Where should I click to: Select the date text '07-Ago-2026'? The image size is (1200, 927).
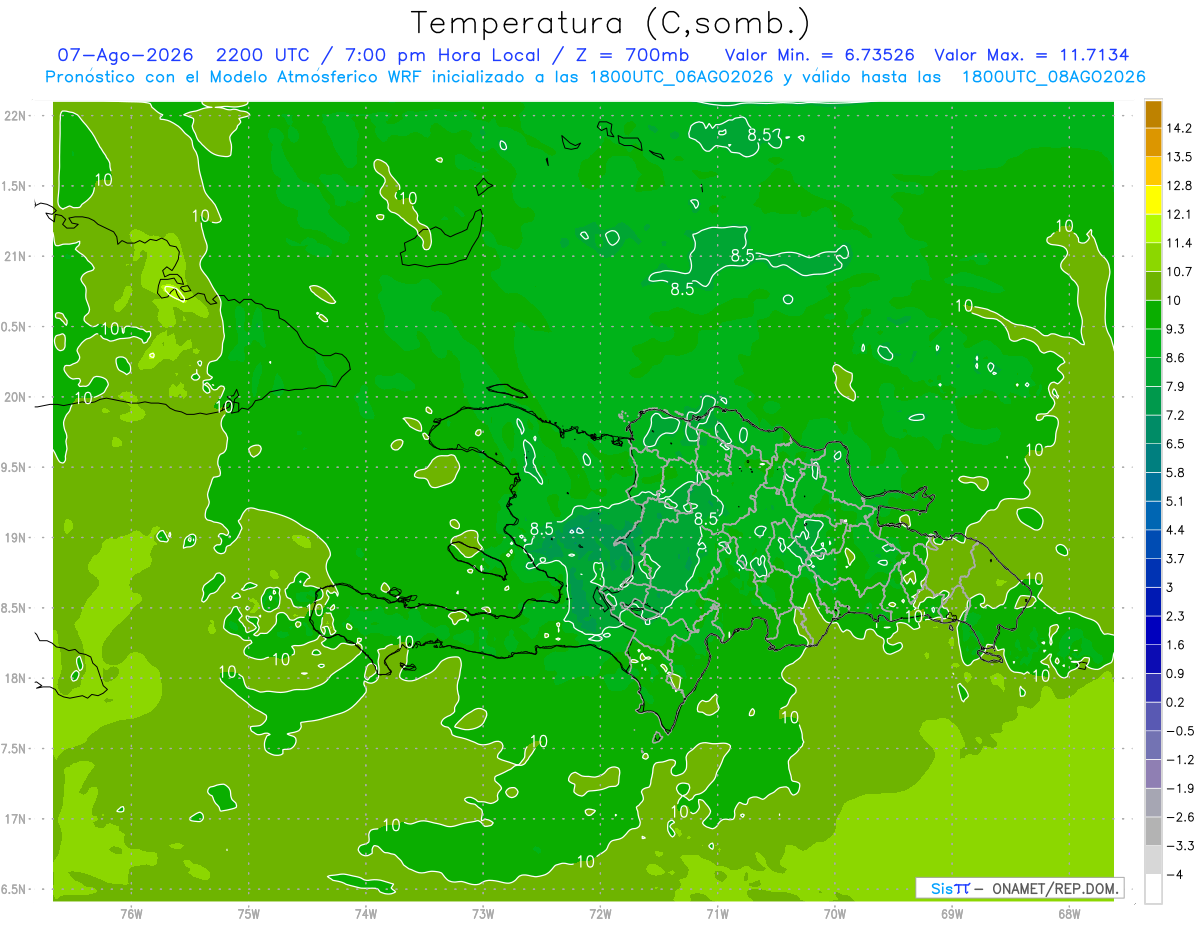point(125,55)
